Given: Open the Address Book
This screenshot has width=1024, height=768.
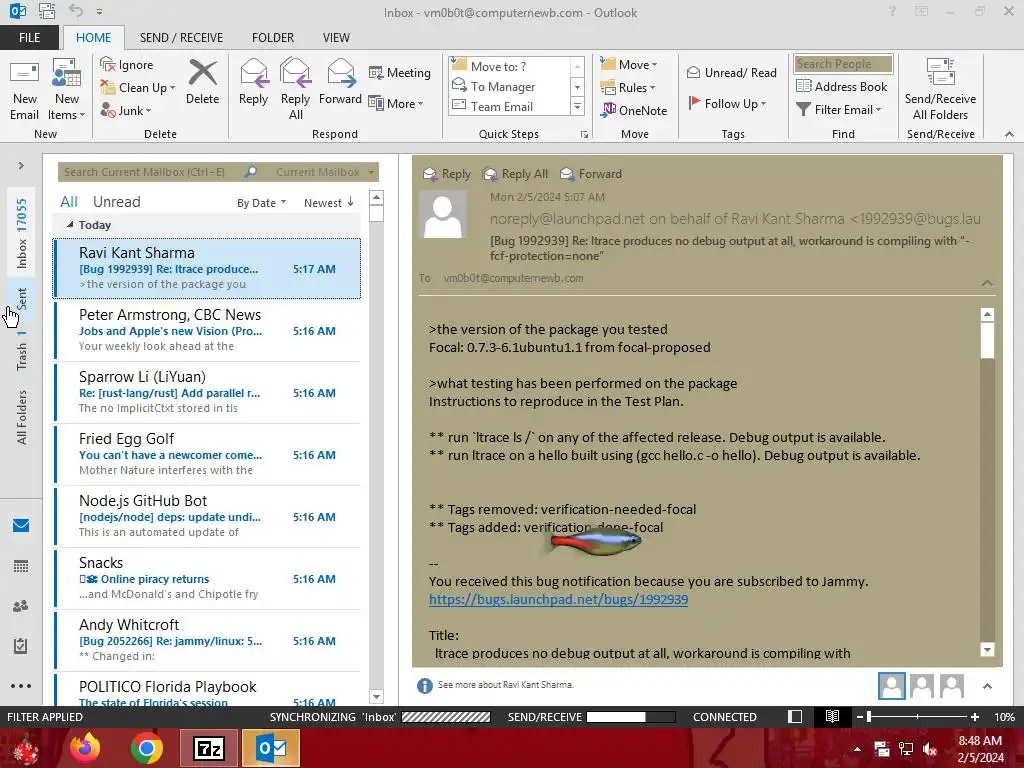Looking at the screenshot, I should click(842, 86).
